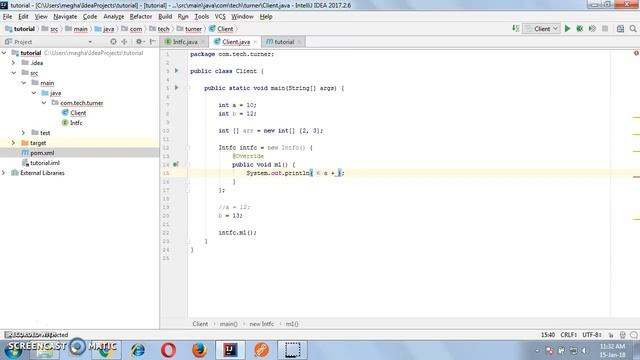This screenshot has width=640, height=360.
Task: Run with coverage using the toolbar icon
Action: point(592,29)
